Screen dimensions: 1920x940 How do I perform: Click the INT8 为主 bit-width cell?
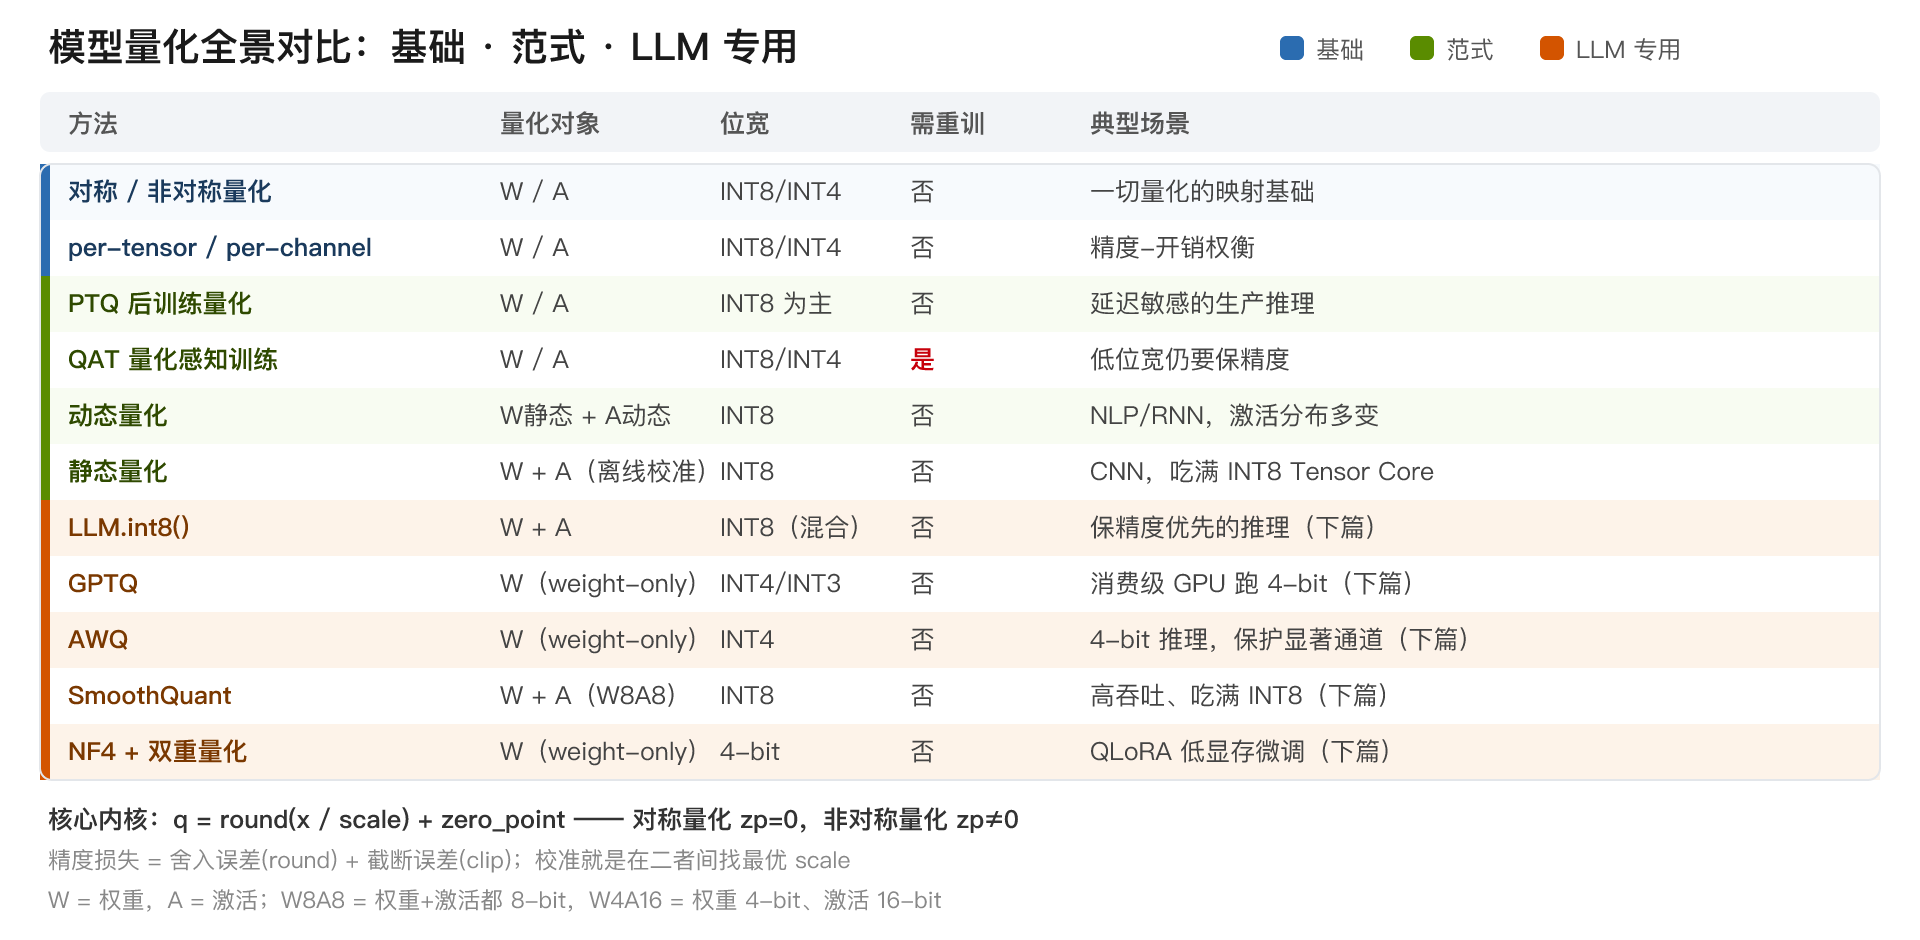click(x=776, y=303)
